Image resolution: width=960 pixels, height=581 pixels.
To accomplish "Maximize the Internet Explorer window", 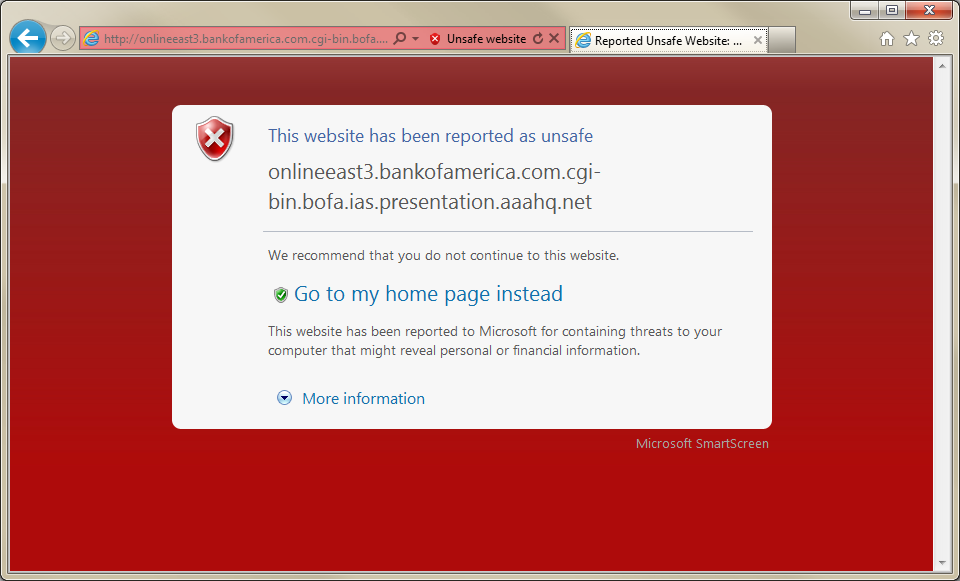I will pos(892,10).
